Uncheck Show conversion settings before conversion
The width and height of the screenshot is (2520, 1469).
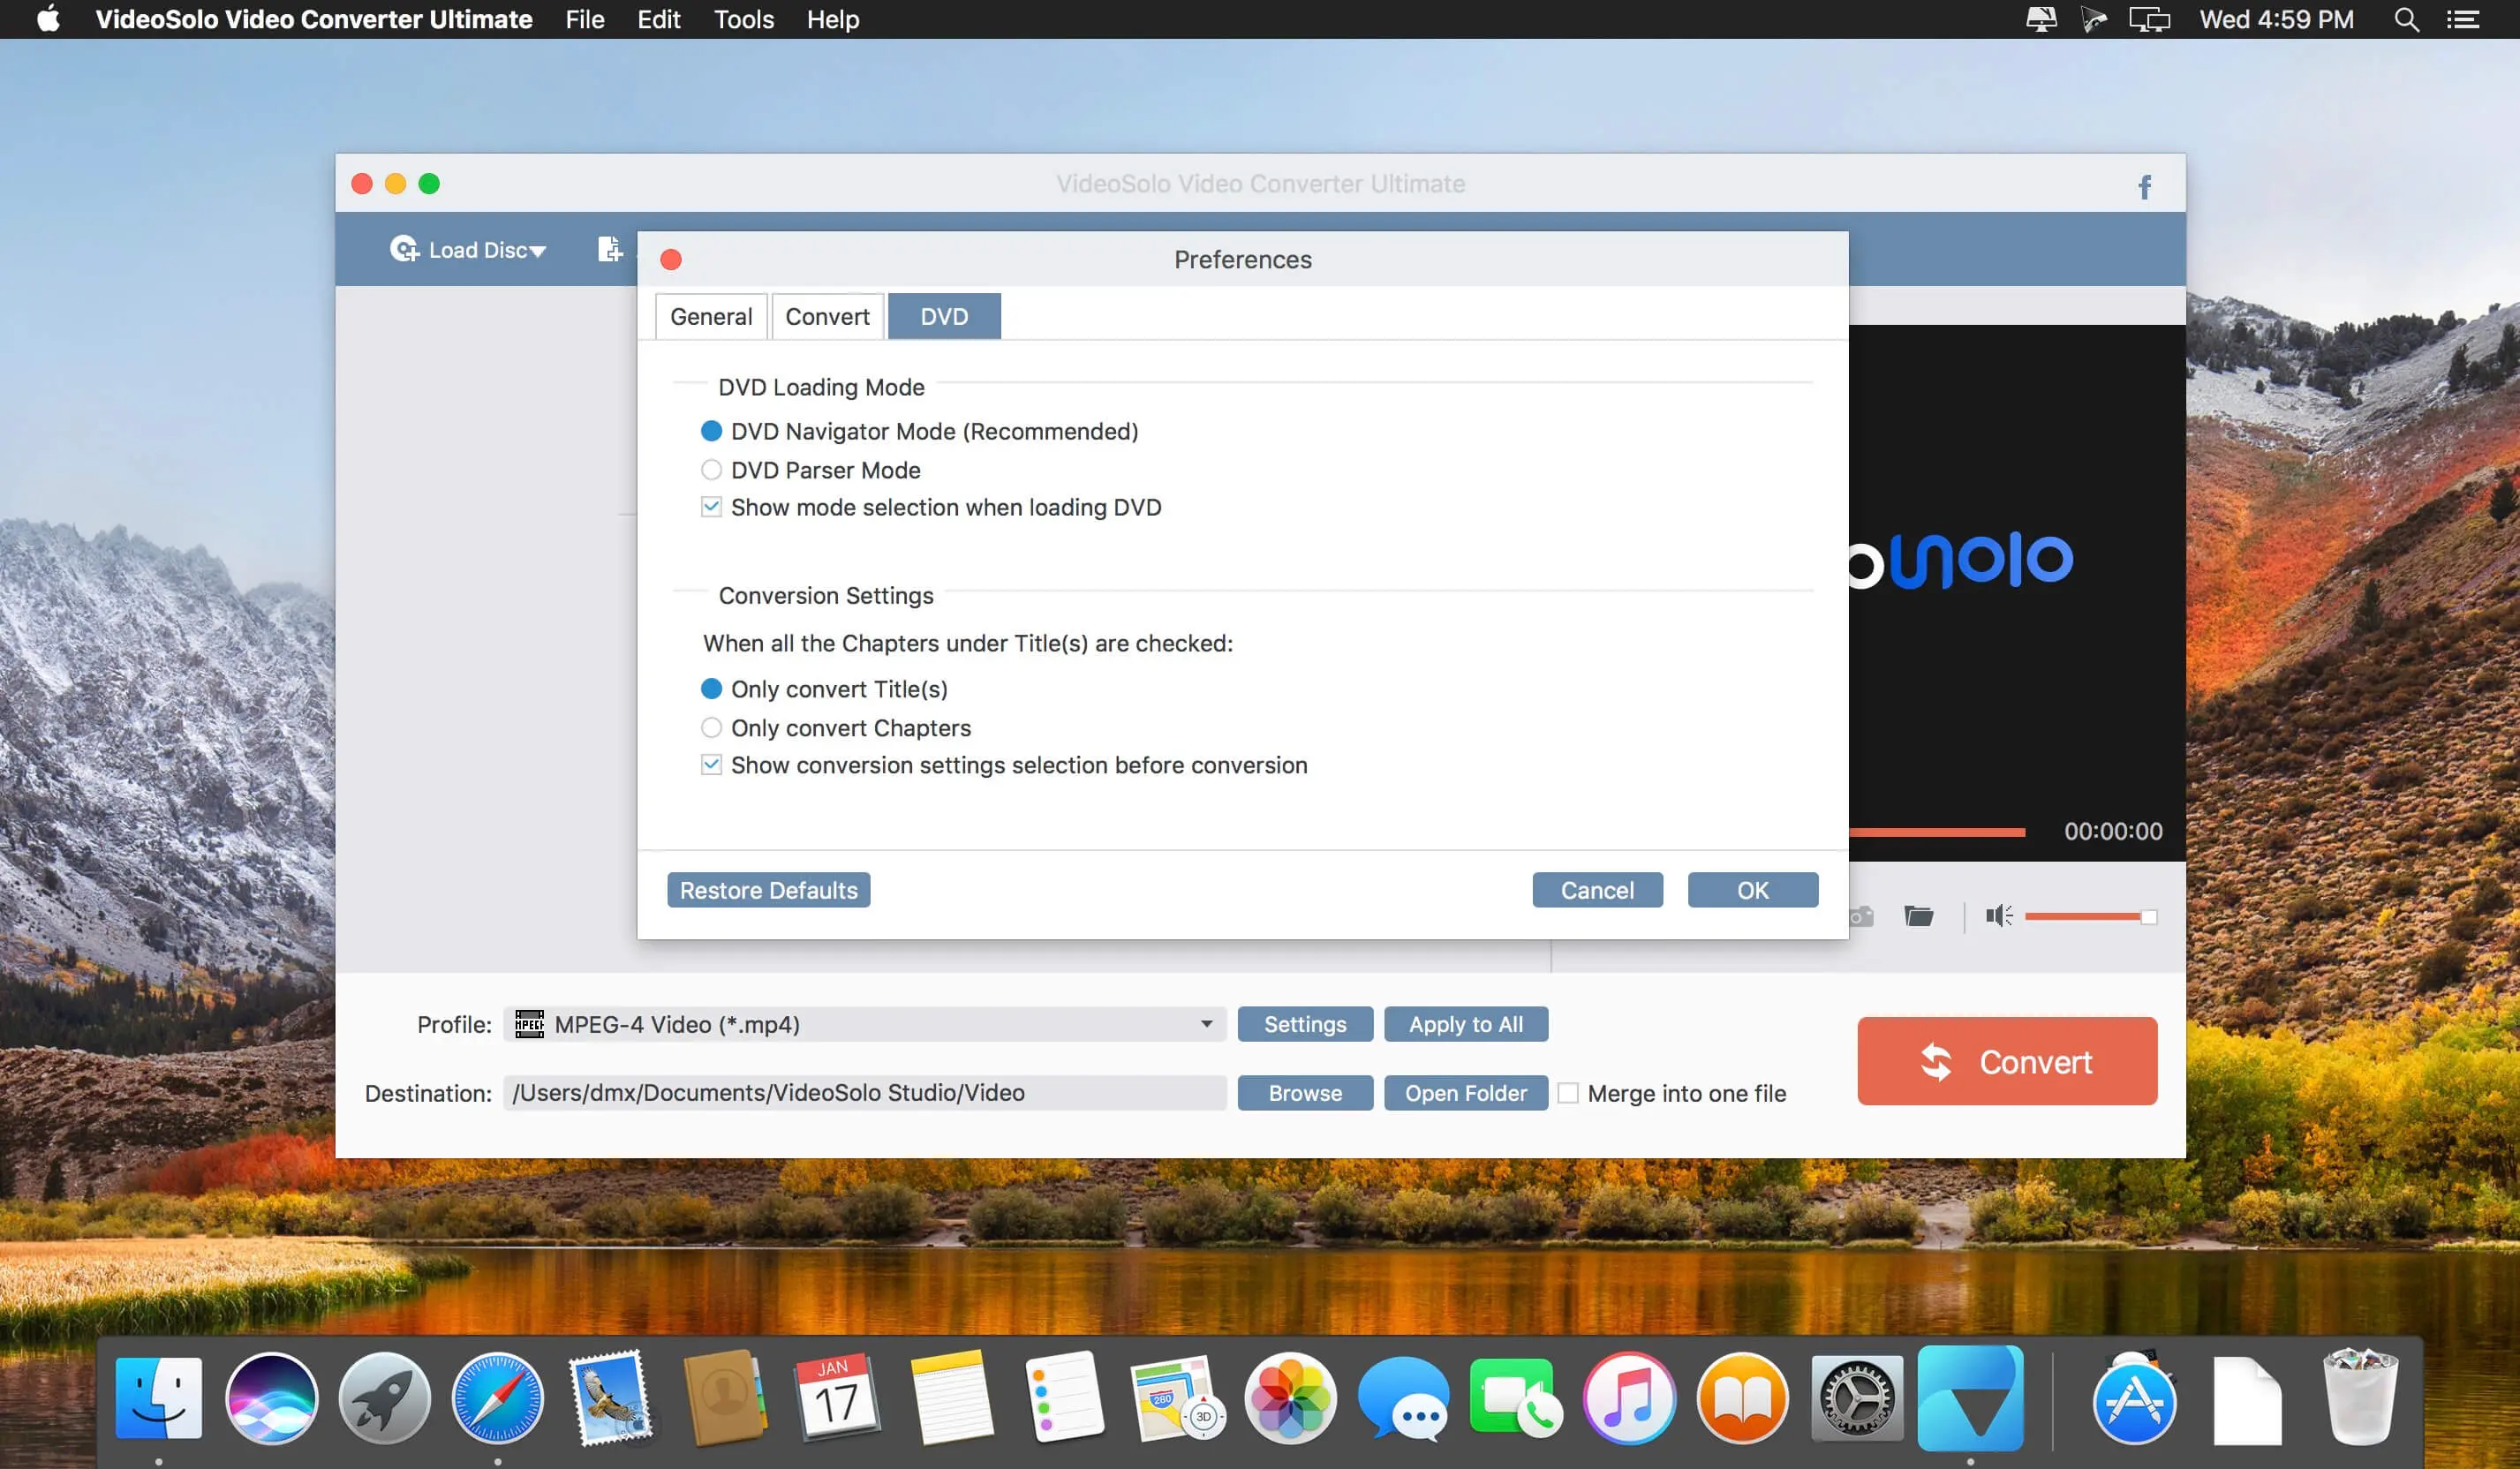click(x=710, y=765)
